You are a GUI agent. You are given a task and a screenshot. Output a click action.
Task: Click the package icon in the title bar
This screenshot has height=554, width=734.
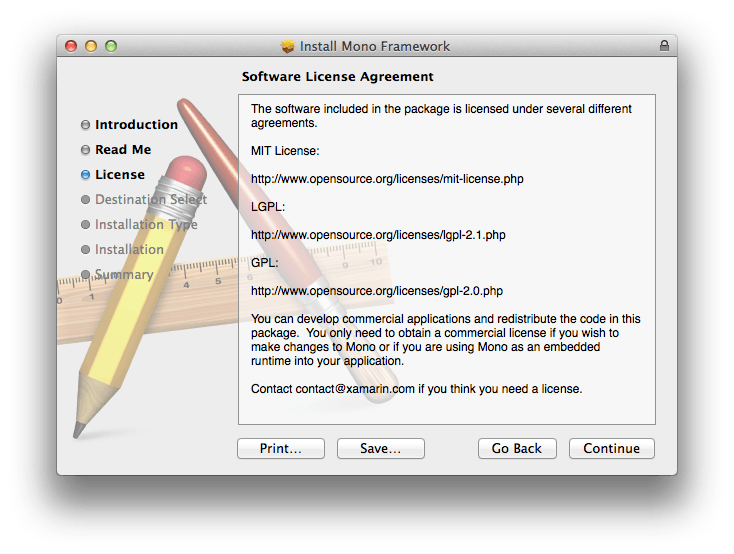click(x=289, y=46)
